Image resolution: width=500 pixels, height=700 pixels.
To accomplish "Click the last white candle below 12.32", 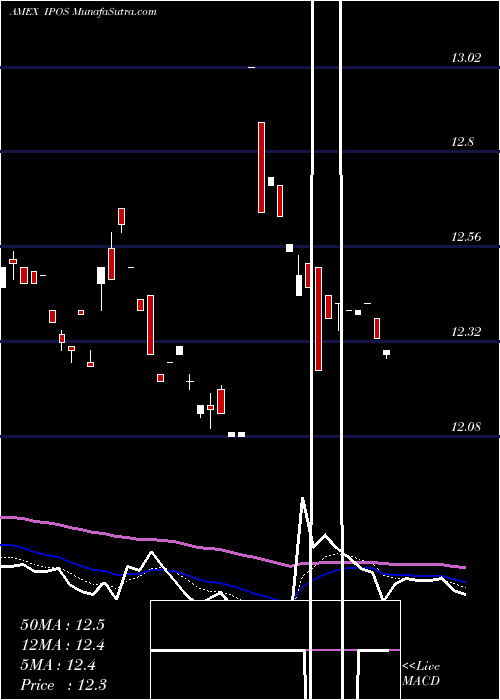I will pos(386,354).
